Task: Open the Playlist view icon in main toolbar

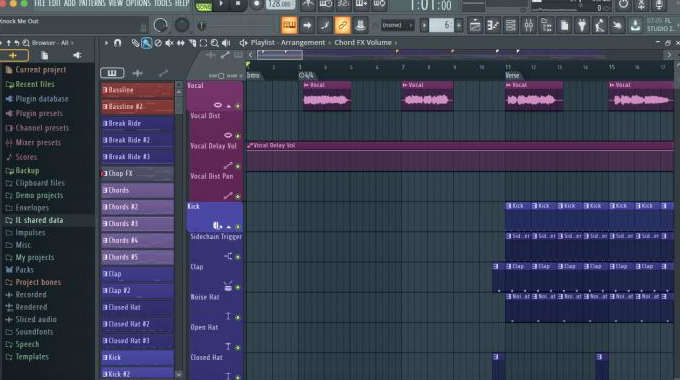Action: click(475, 26)
